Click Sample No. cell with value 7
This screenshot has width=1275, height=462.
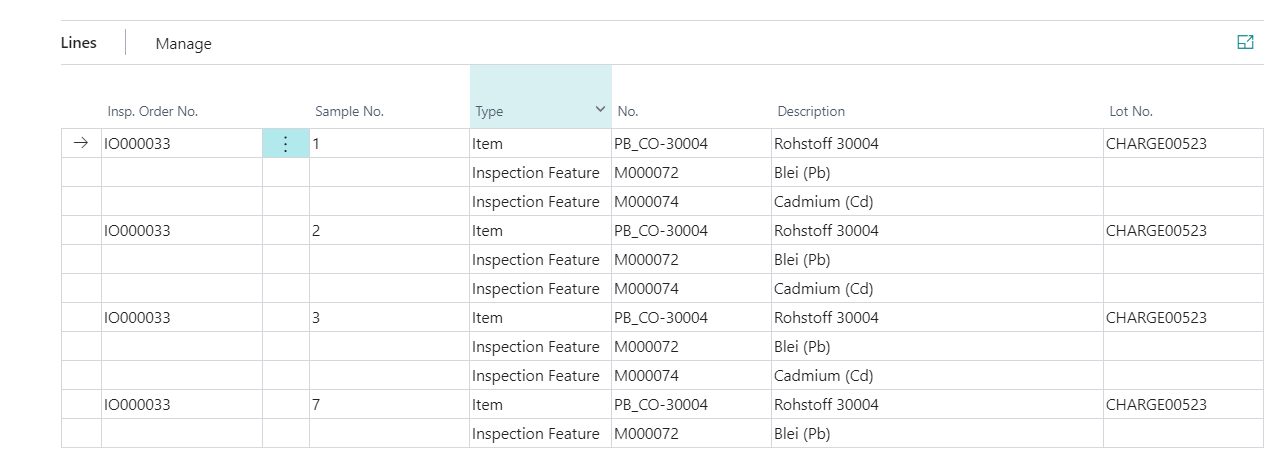[389, 405]
